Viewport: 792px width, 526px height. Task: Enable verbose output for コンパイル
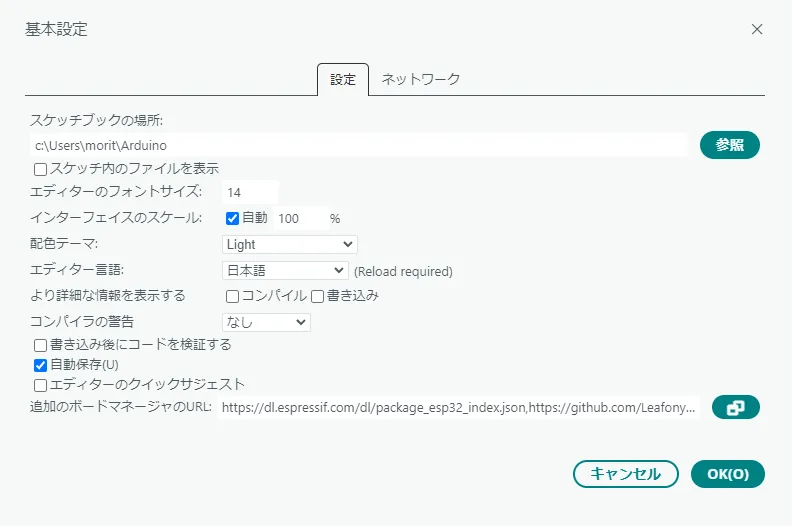pyautogui.click(x=232, y=296)
